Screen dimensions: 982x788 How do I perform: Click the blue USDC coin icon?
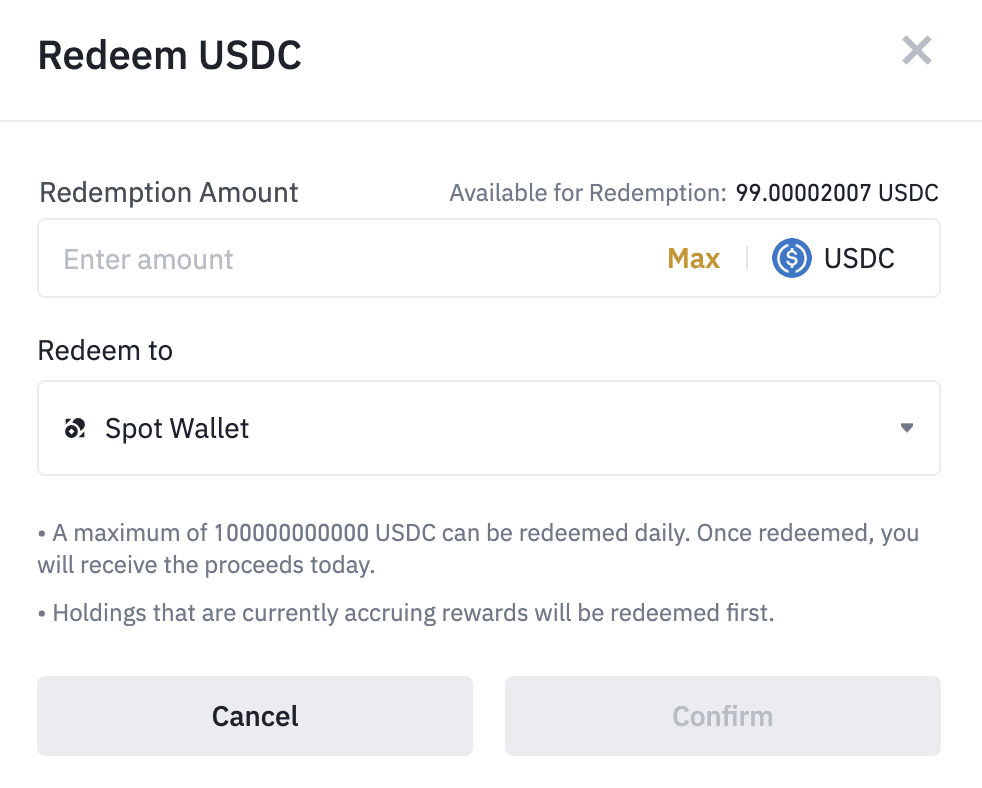[791, 259]
